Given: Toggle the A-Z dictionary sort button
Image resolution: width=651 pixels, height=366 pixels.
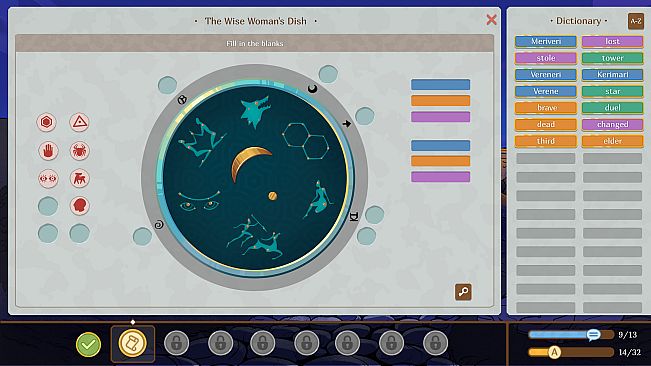Looking at the screenshot, I should (636, 21).
